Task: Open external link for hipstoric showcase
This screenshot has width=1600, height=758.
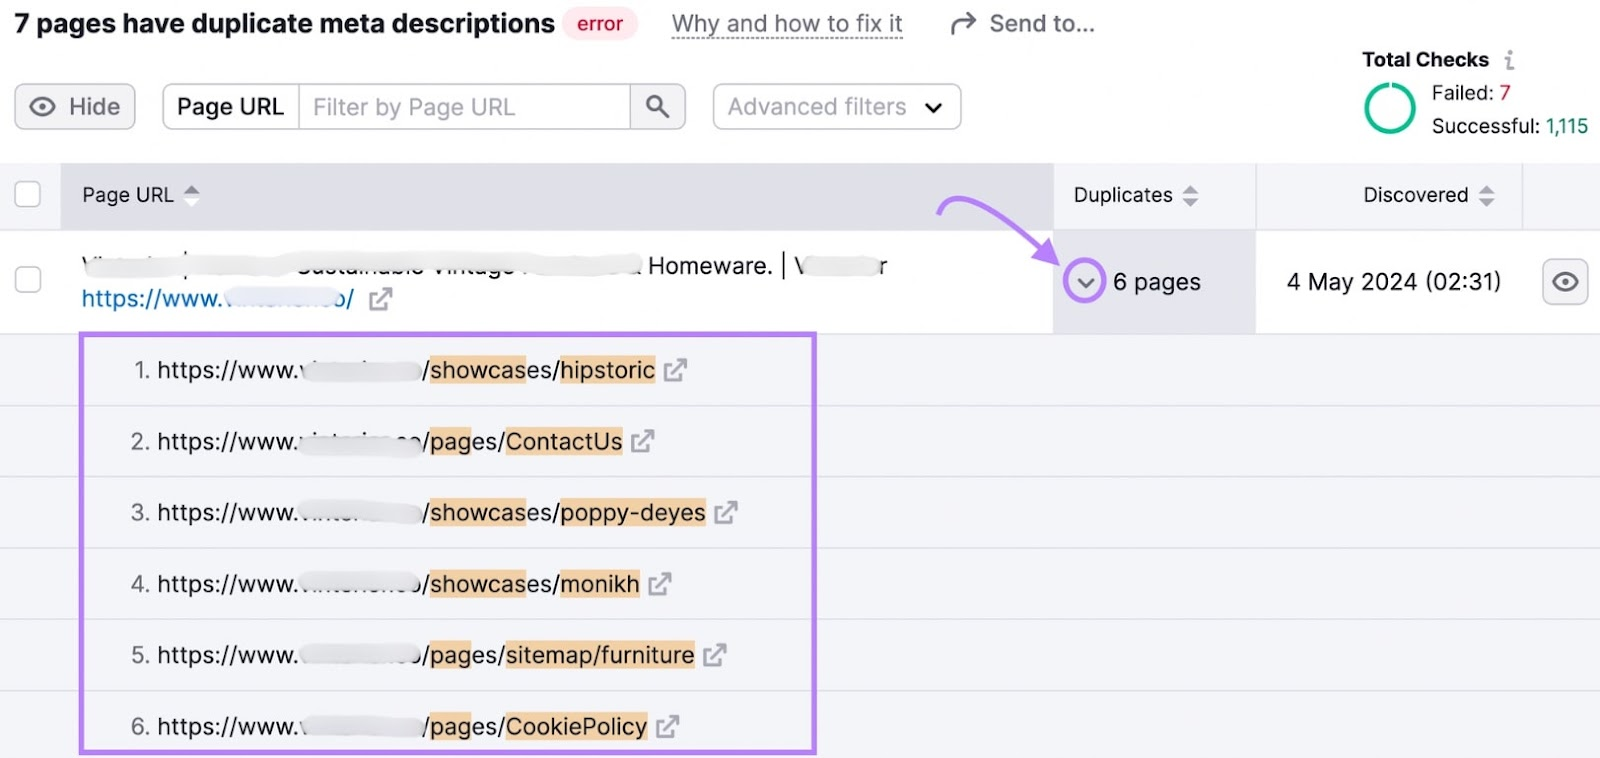Action: tap(675, 371)
